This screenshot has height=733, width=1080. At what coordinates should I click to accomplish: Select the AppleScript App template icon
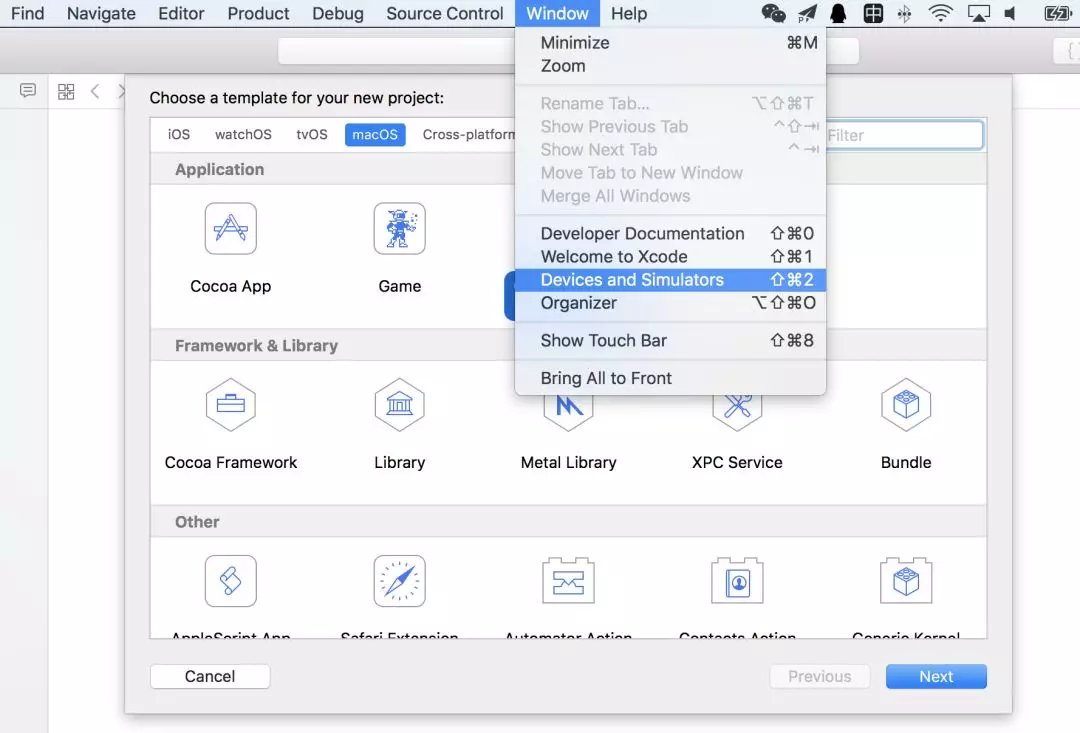tap(231, 581)
